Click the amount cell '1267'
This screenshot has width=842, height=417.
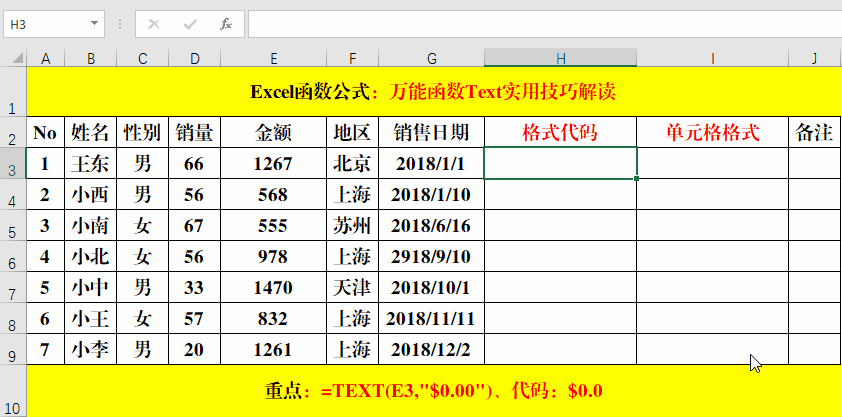point(273,163)
